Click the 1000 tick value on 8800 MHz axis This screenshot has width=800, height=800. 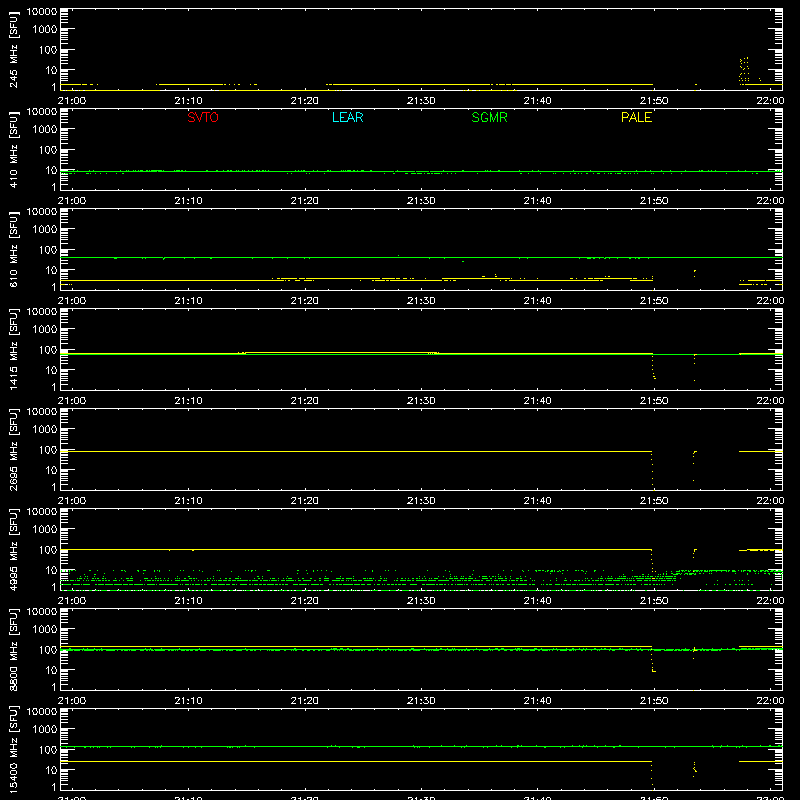point(45,629)
